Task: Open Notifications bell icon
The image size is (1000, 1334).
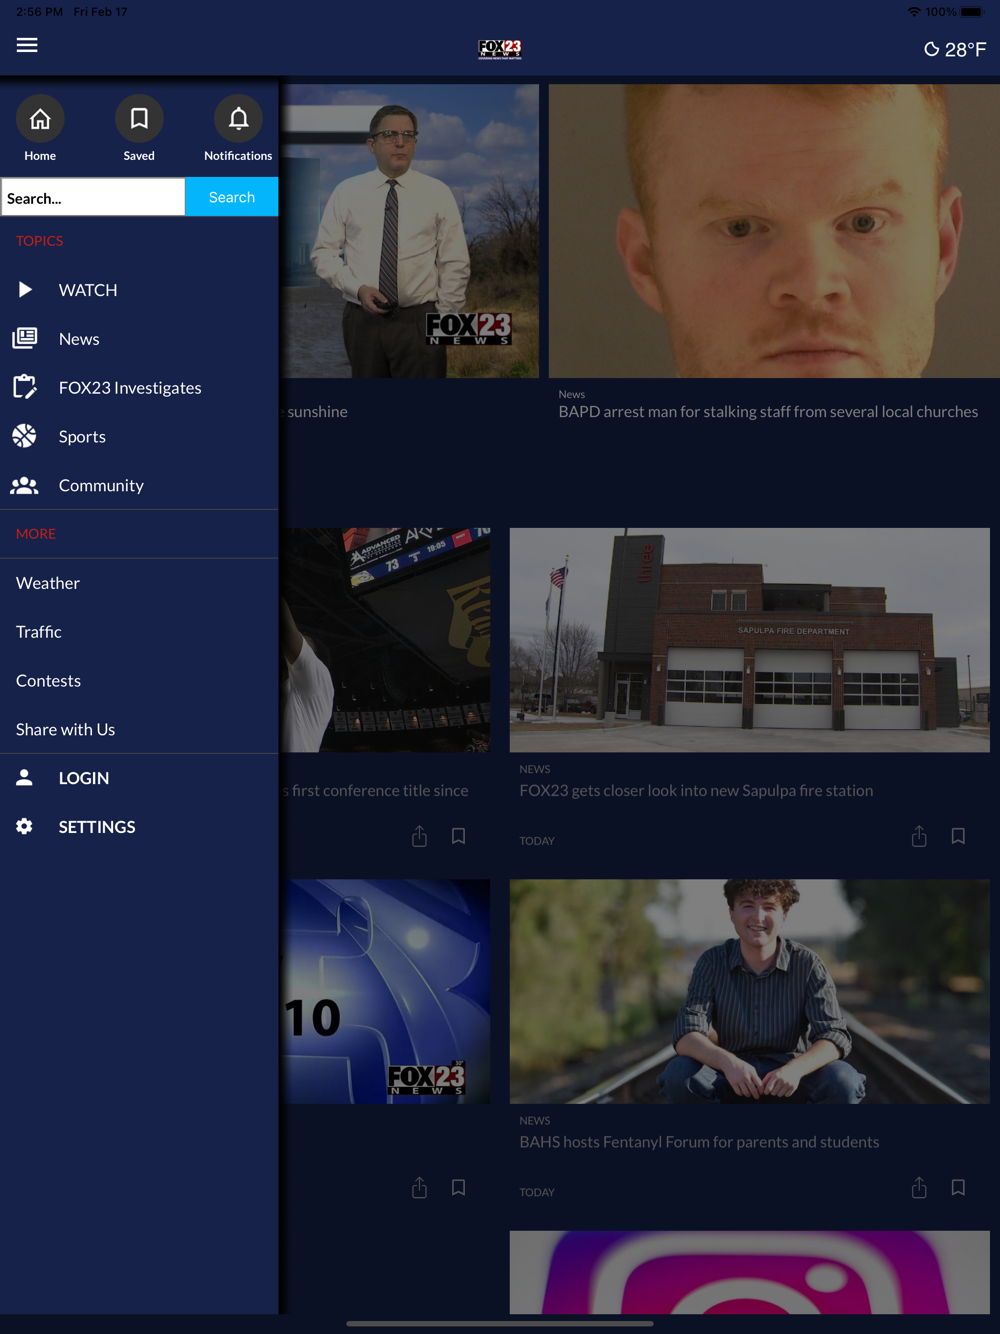Action: (x=238, y=119)
